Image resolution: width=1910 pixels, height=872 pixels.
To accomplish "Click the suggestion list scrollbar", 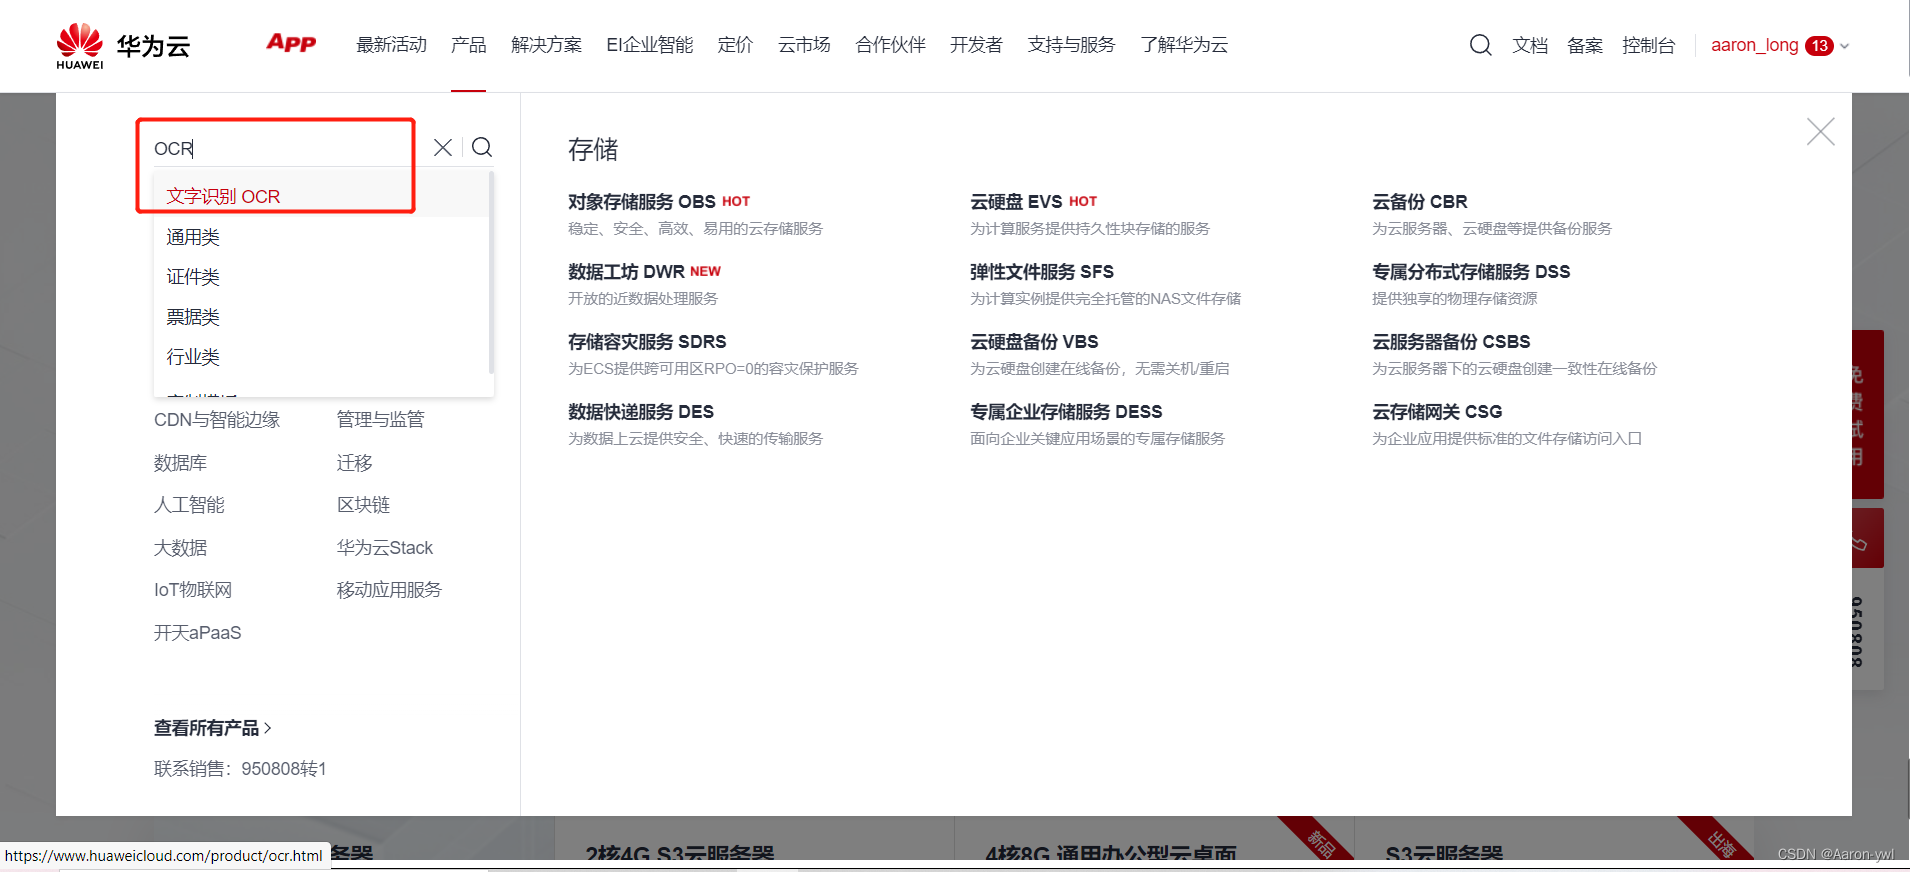I will click(491, 272).
